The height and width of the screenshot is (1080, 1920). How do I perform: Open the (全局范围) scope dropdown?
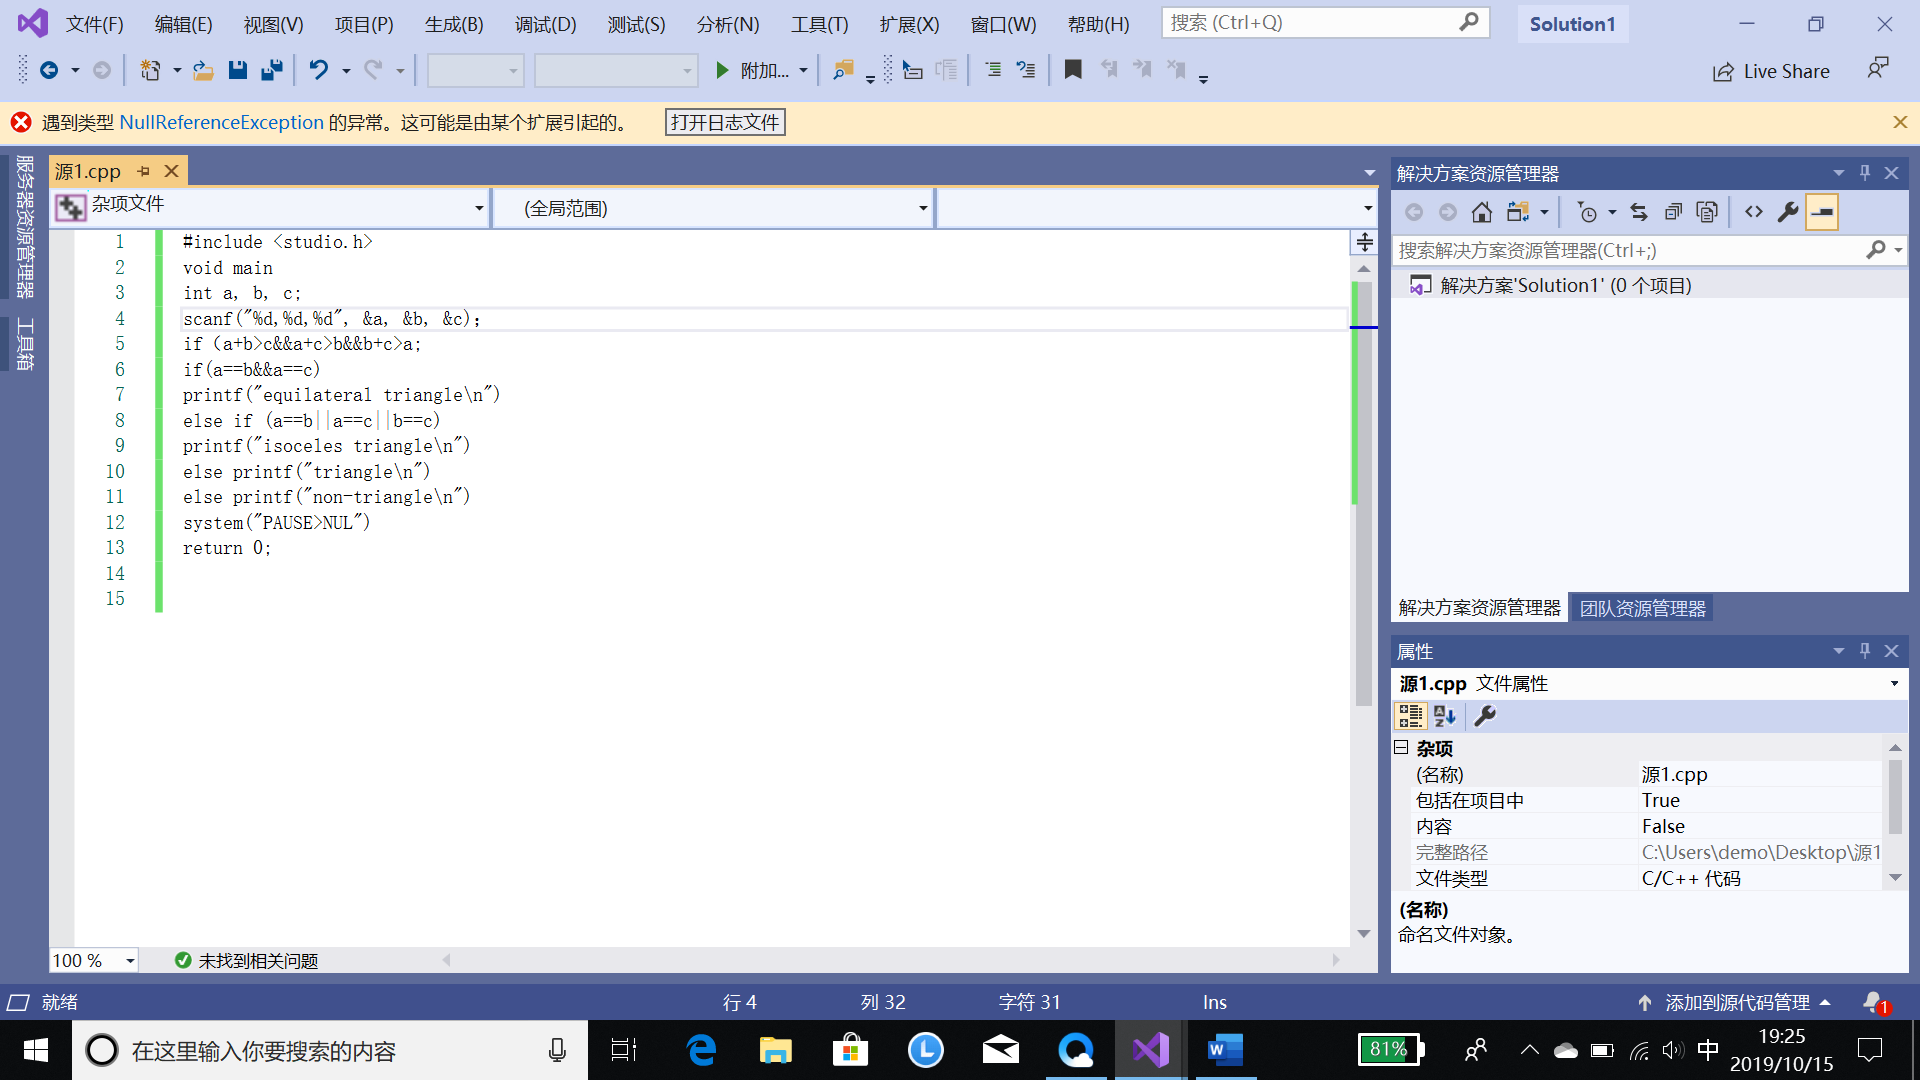click(x=922, y=208)
